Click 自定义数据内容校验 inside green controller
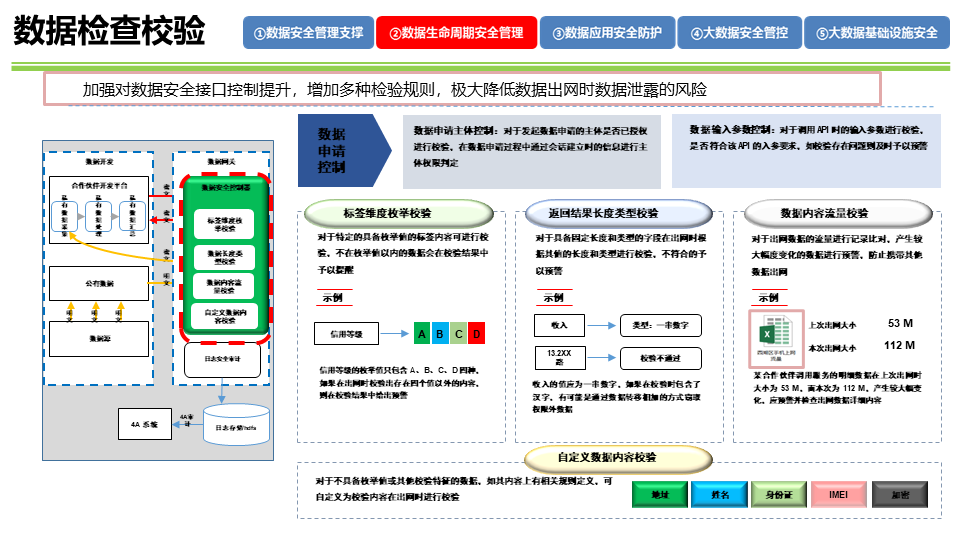The height and width of the screenshot is (540, 960). tap(224, 316)
